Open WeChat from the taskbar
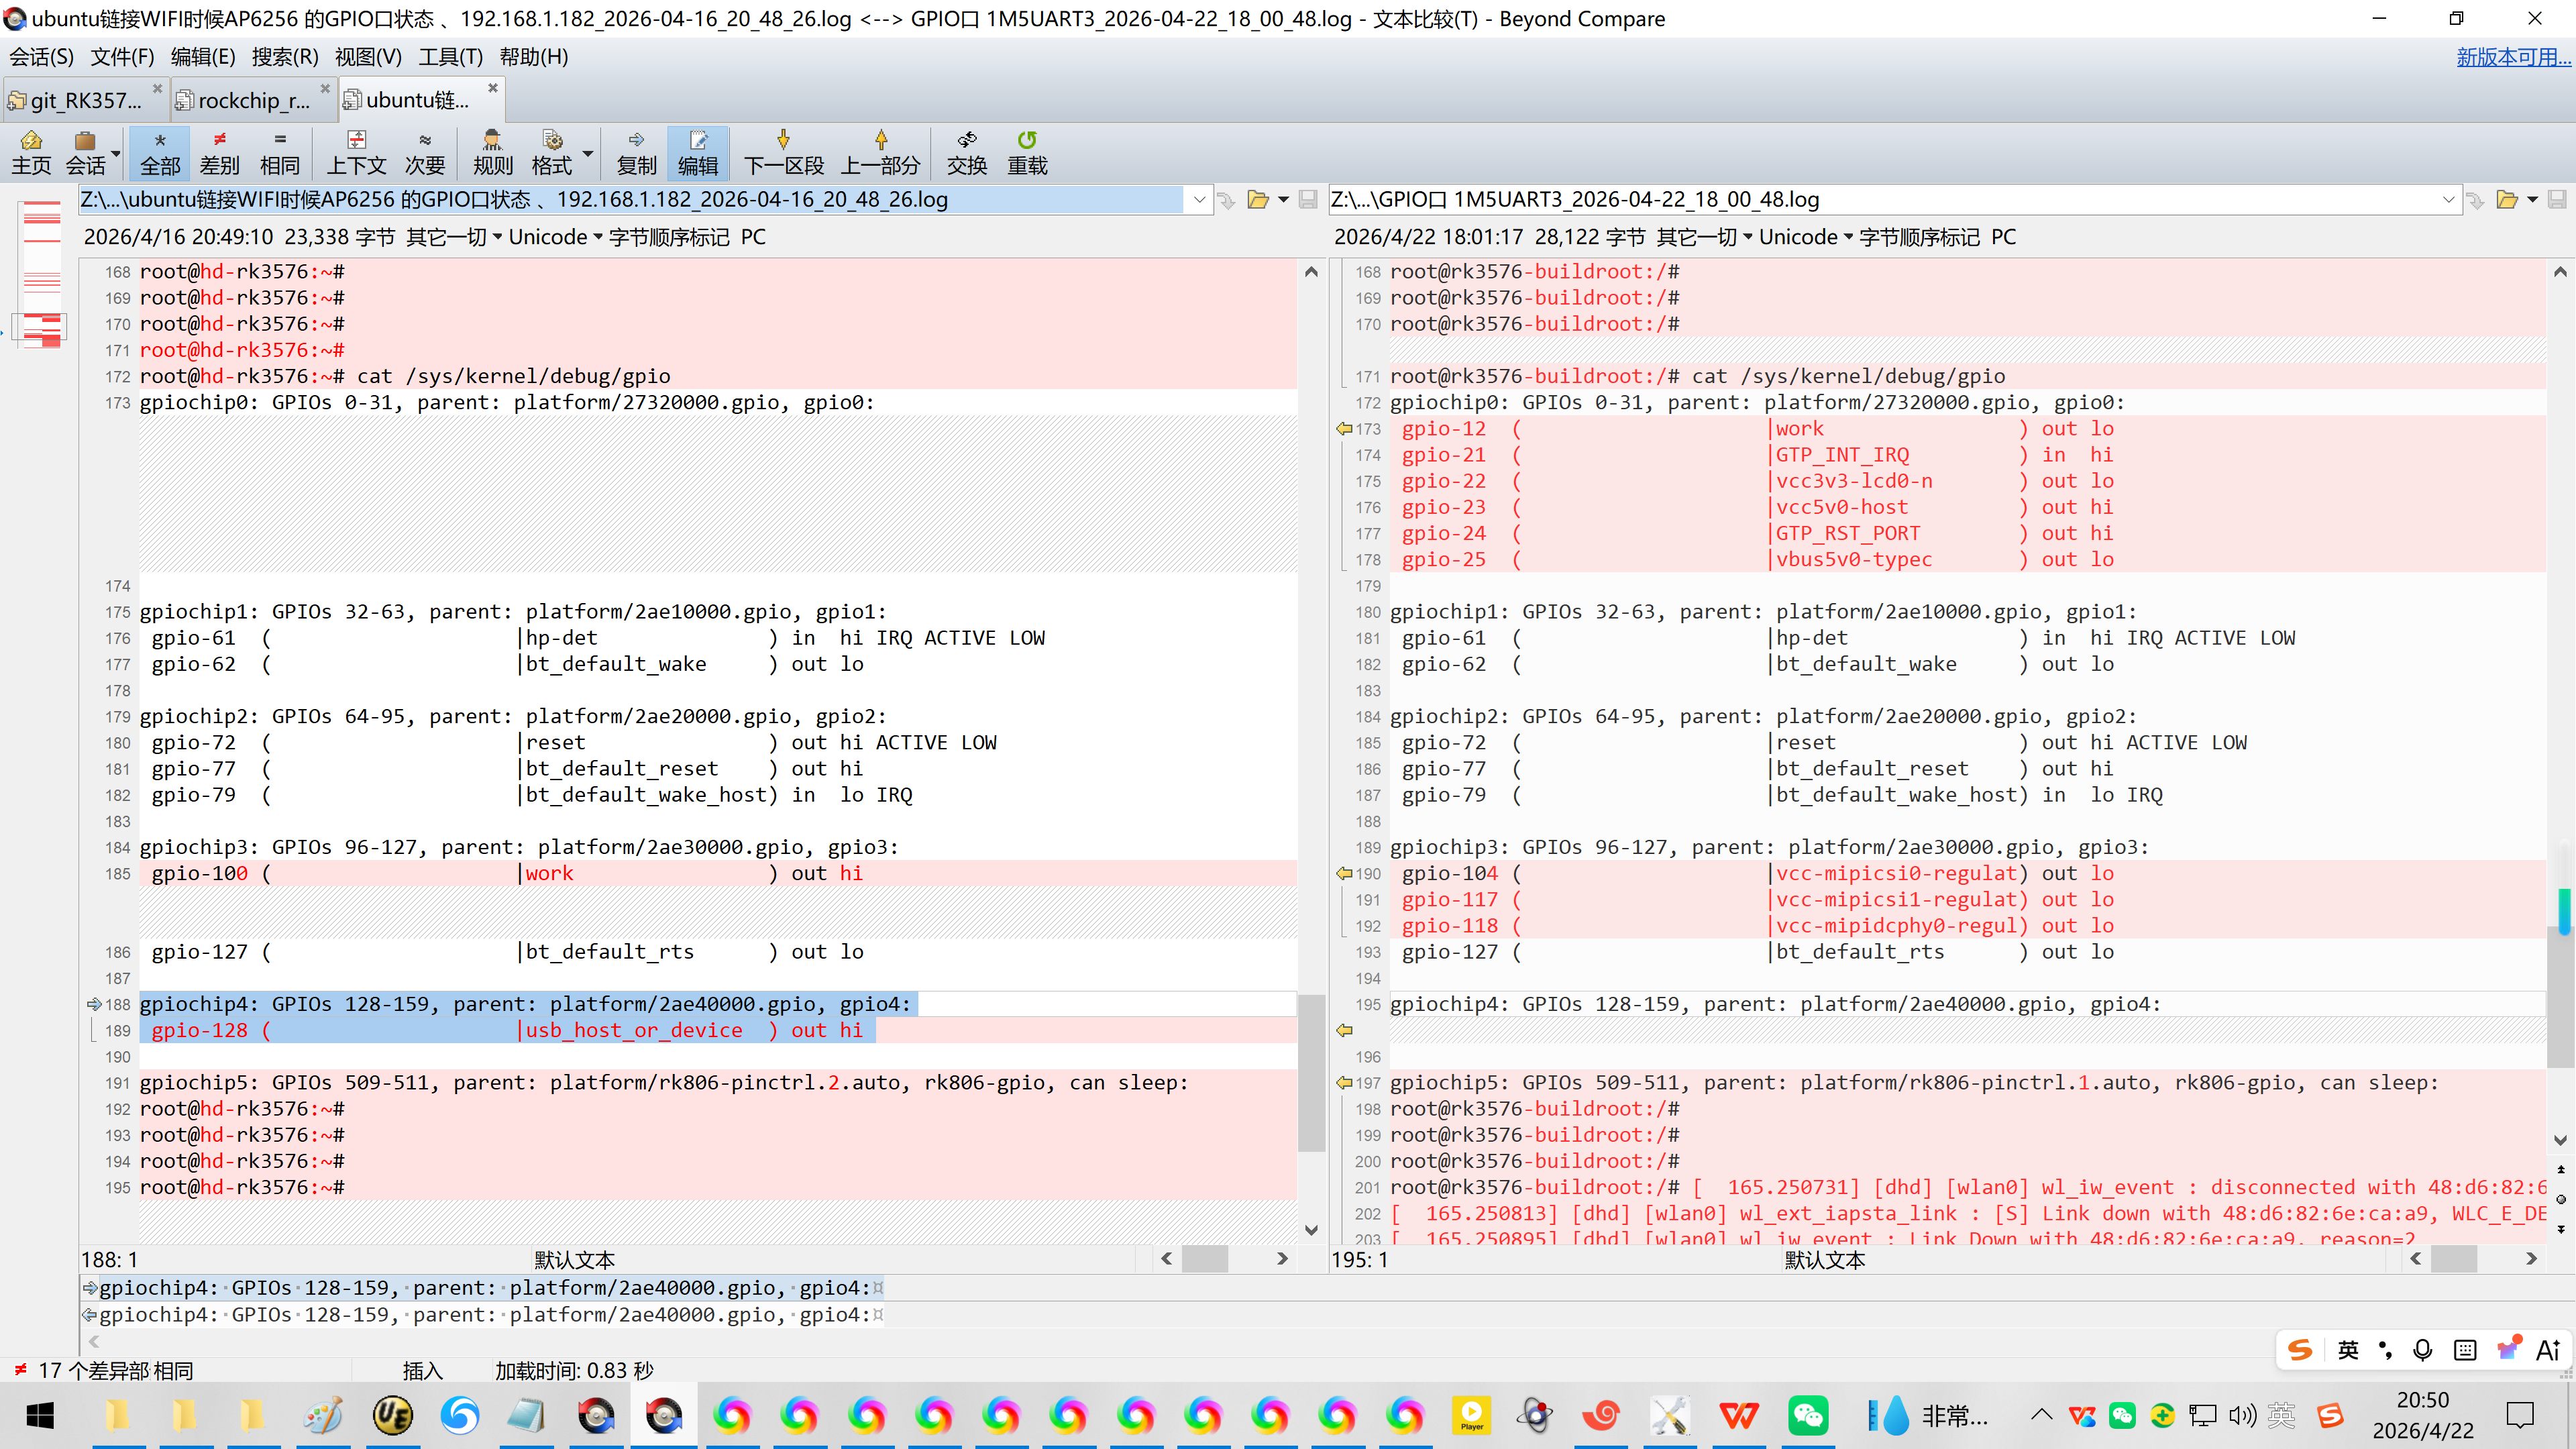Screen dimensions: 2576x1449 (x=1807, y=1415)
